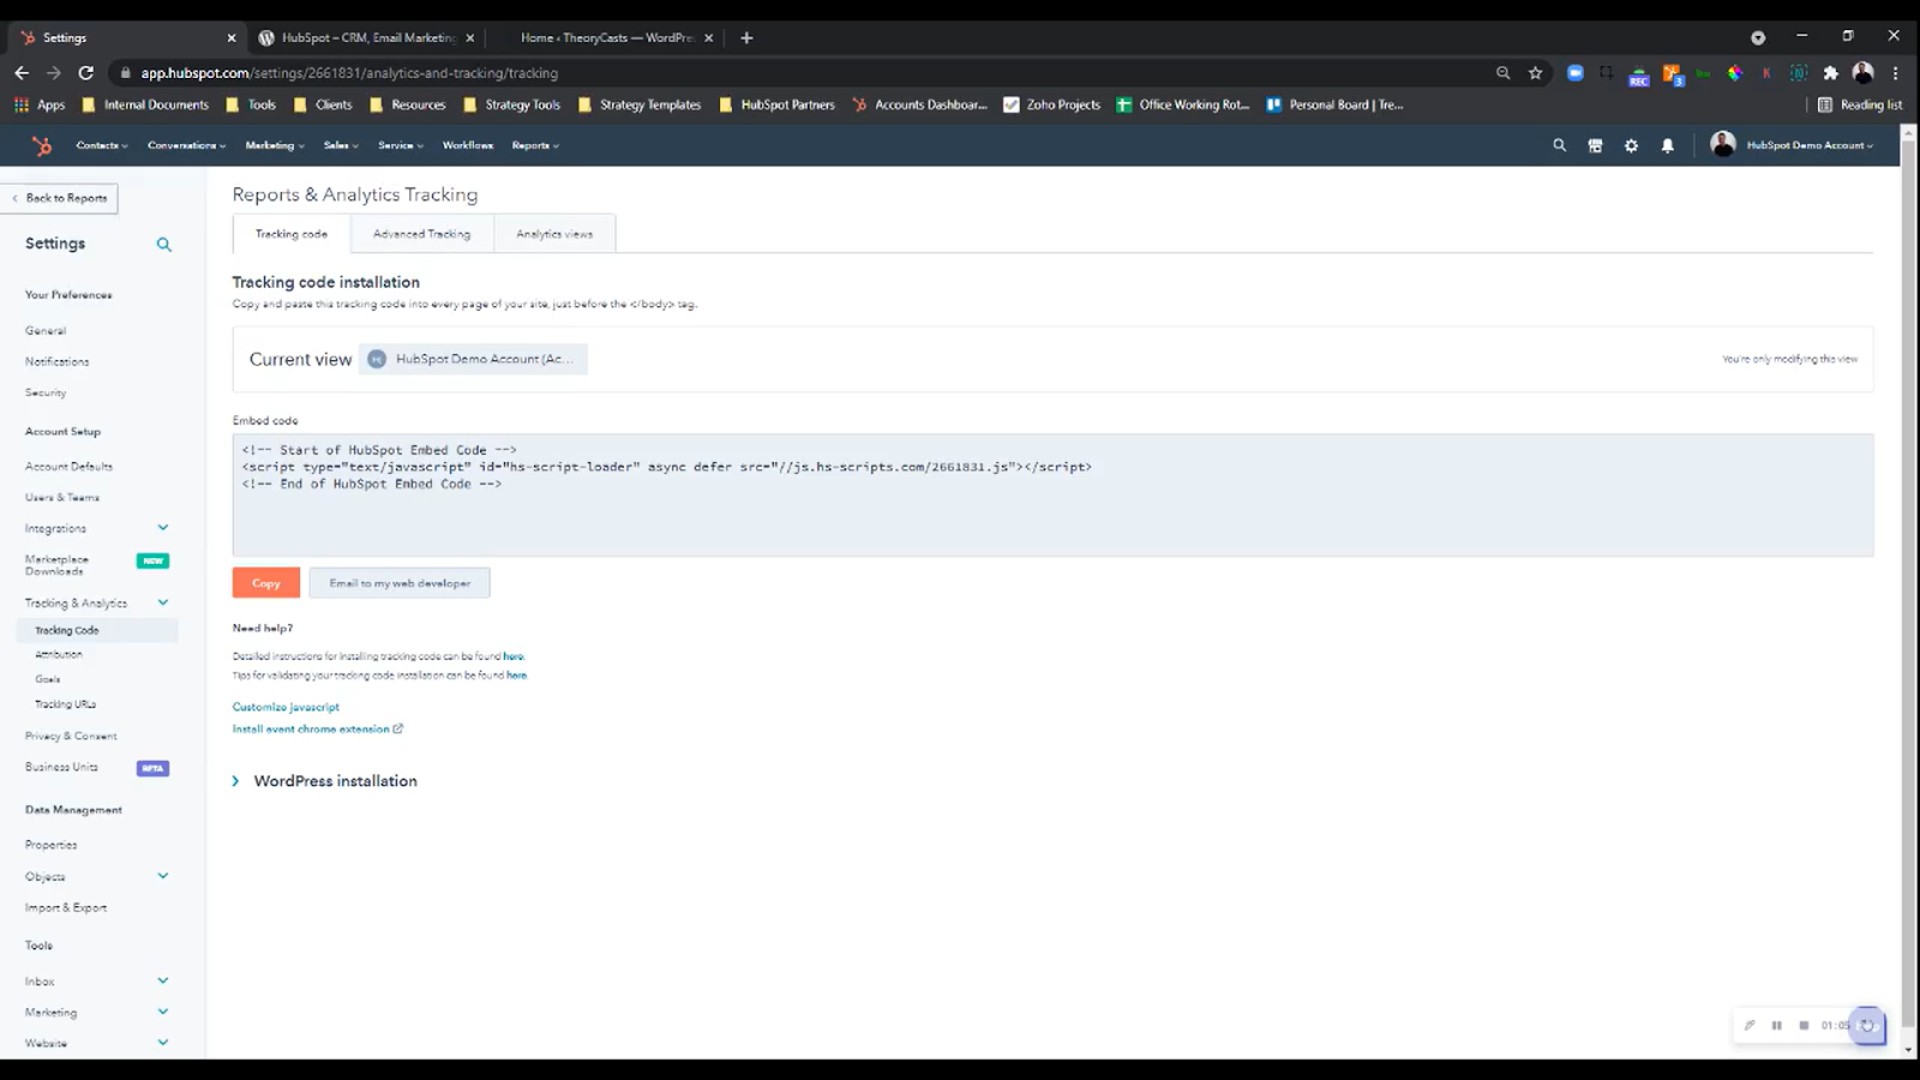1920x1080 pixels.
Task: Open the HubSpot Marketplace icon
Action: pyautogui.click(x=1595, y=145)
